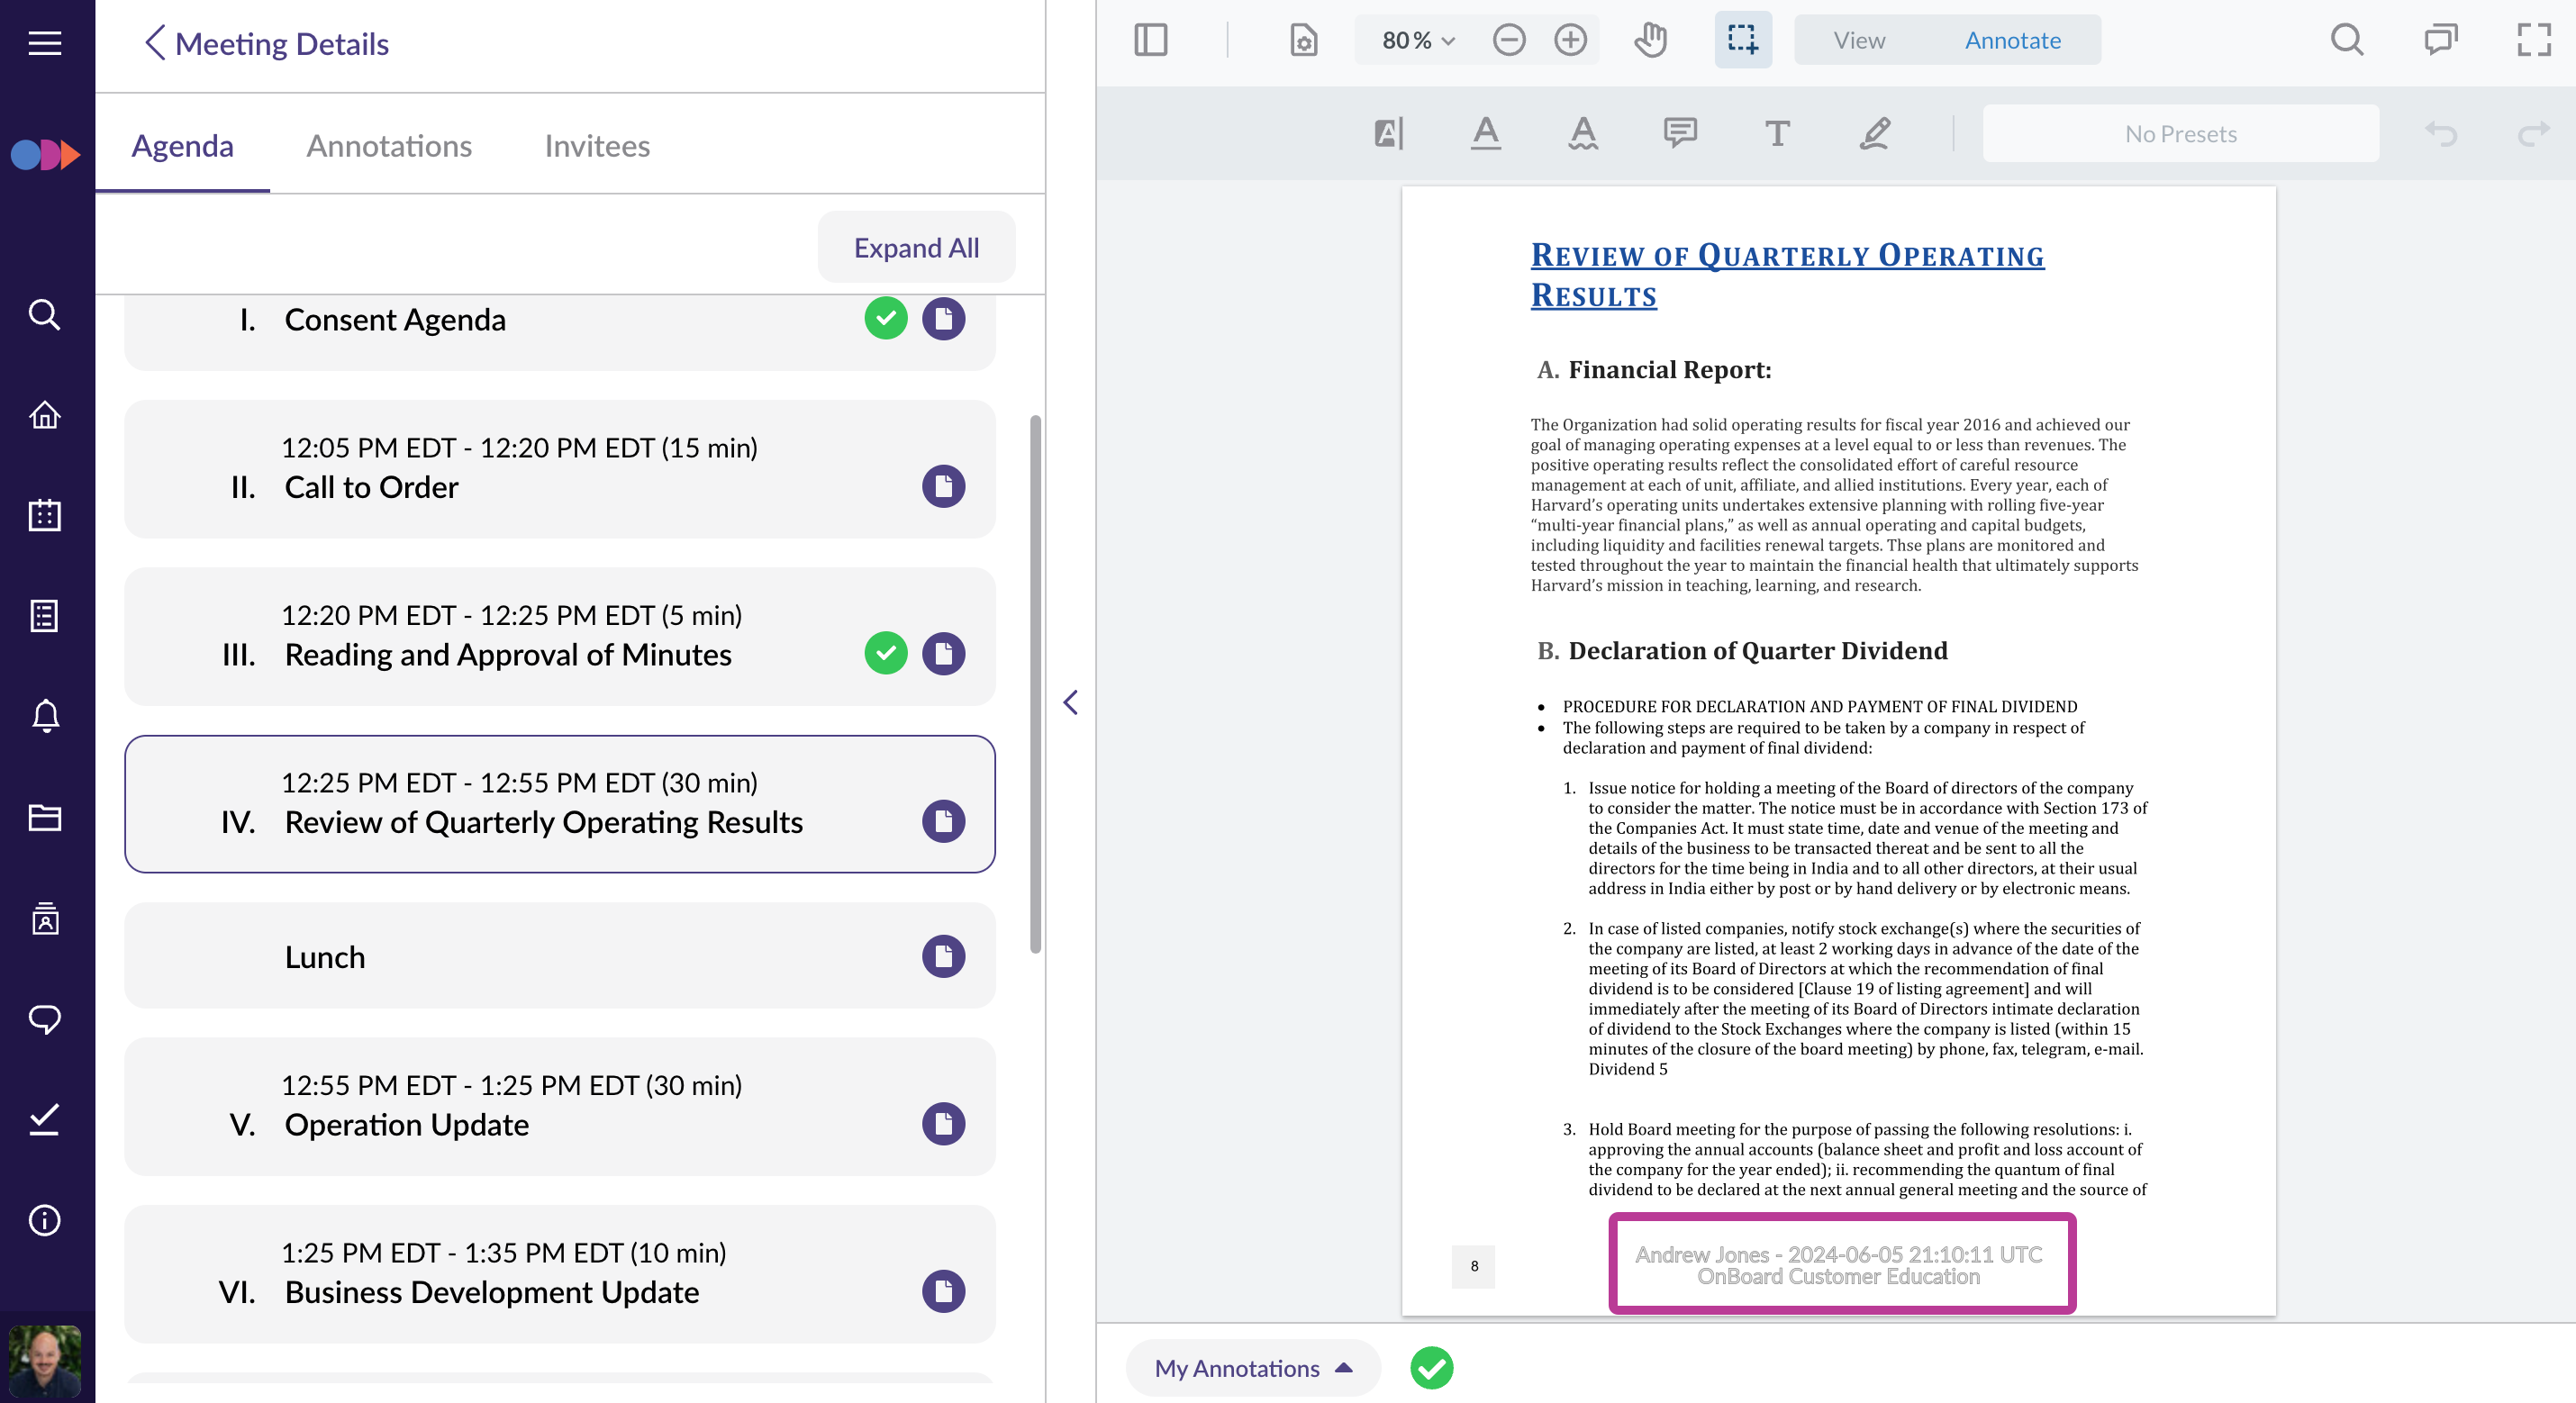The image size is (2576, 1403).
Task: Select the marquee selection tool
Action: click(1743, 40)
